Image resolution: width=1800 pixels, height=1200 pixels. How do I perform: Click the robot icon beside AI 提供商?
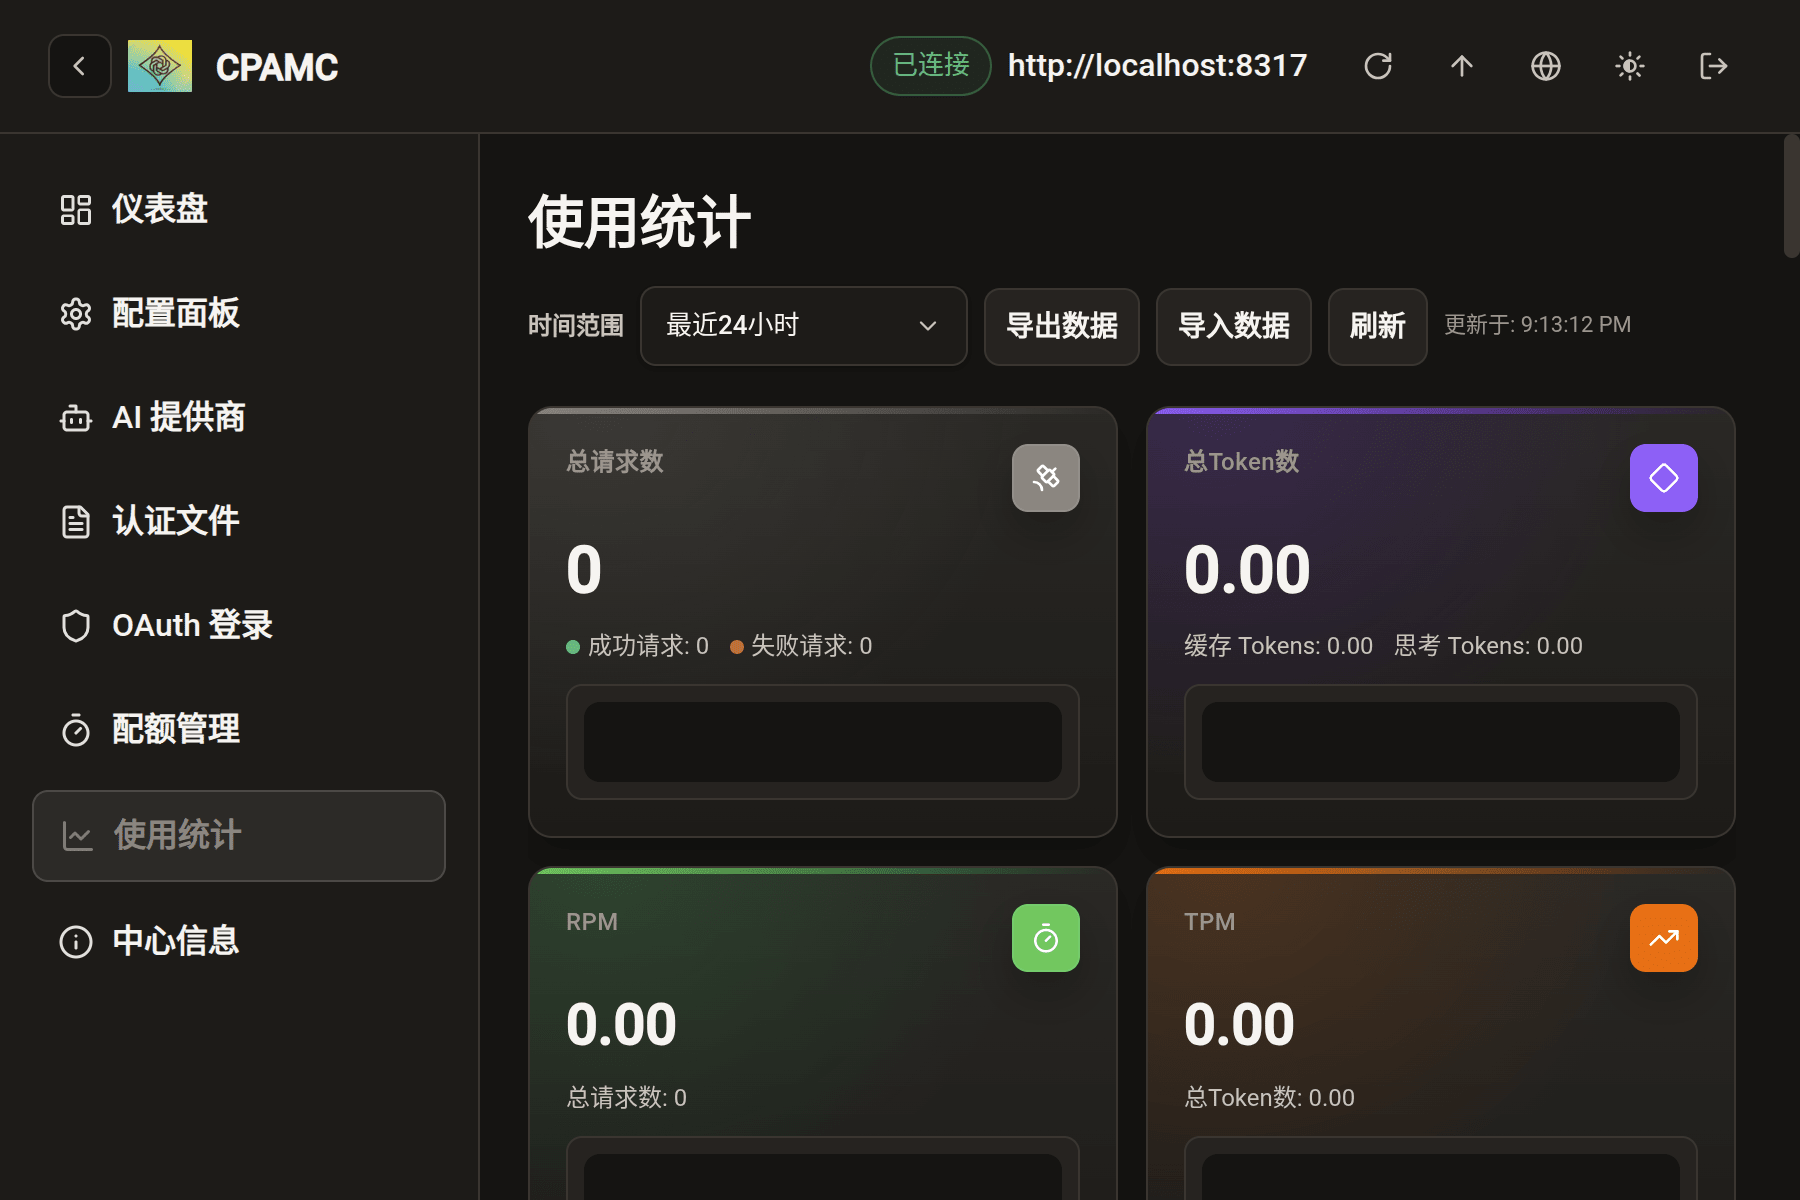click(x=76, y=417)
